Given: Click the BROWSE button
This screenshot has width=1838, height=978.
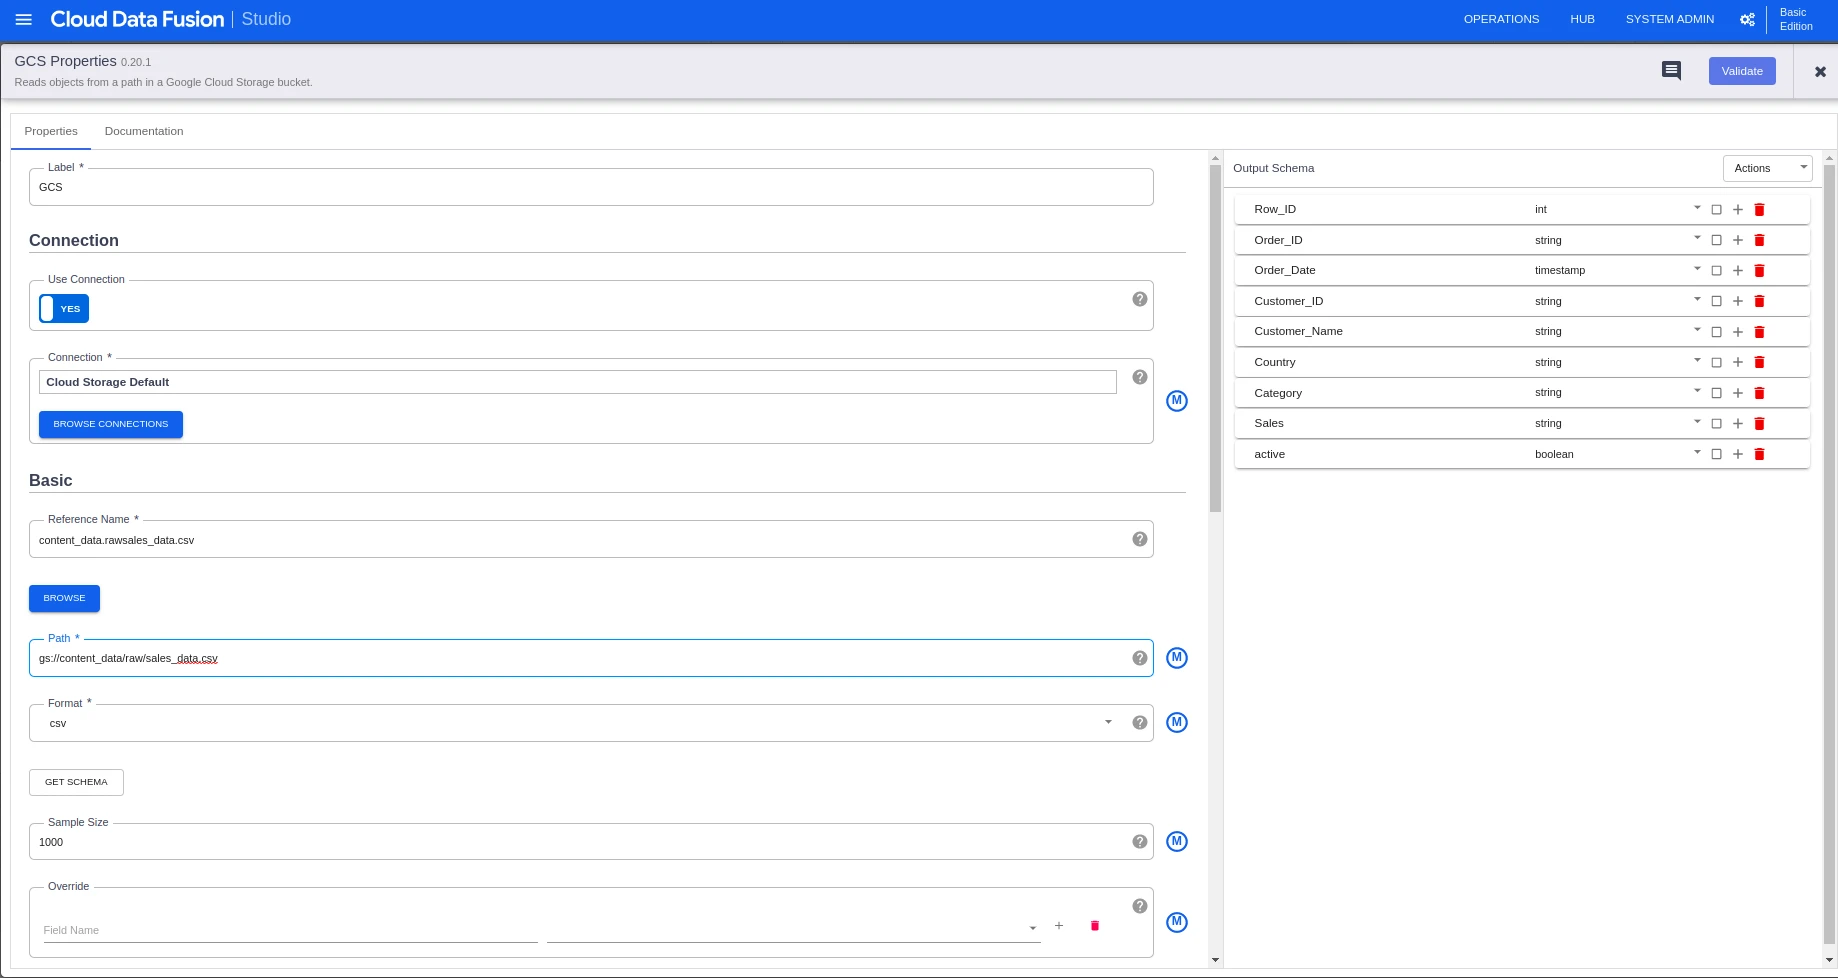Looking at the screenshot, I should [64, 598].
